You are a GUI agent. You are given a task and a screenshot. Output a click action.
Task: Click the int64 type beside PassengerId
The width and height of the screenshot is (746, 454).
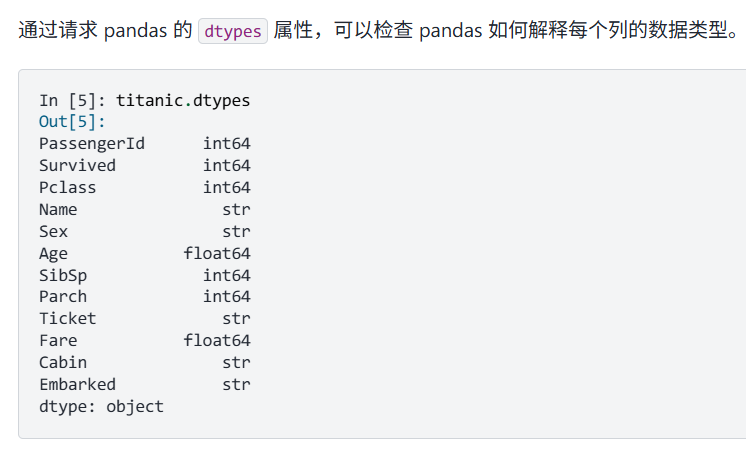(226, 144)
